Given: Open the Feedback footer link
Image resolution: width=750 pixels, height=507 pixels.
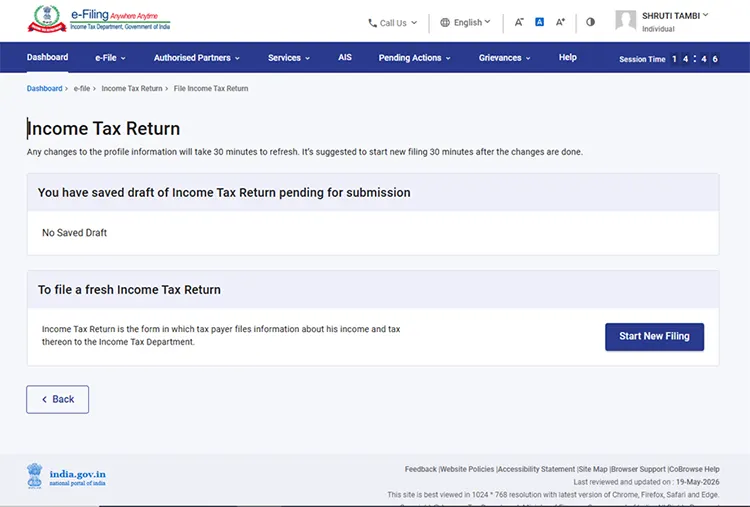Looking at the screenshot, I should 420,469.
